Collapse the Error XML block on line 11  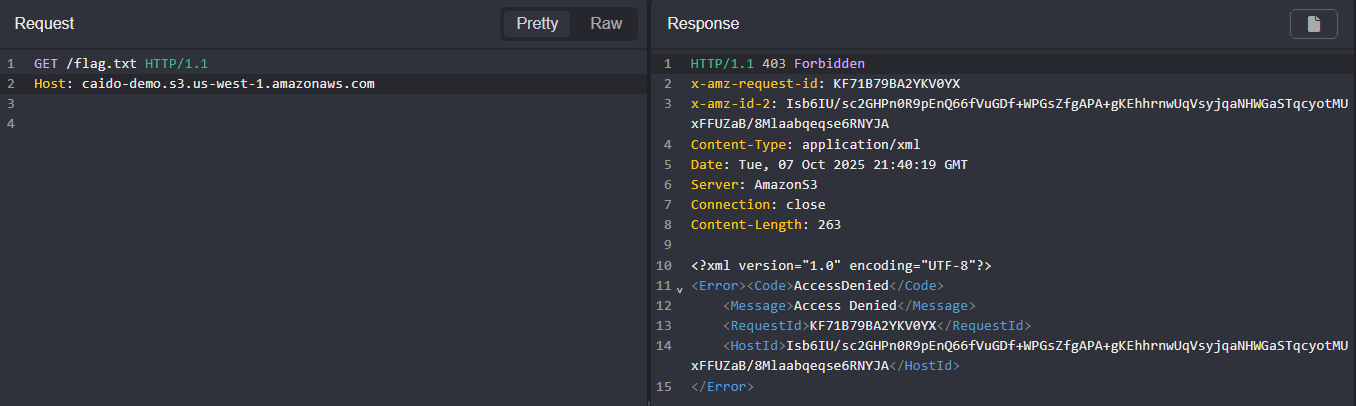[x=681, y=287]
